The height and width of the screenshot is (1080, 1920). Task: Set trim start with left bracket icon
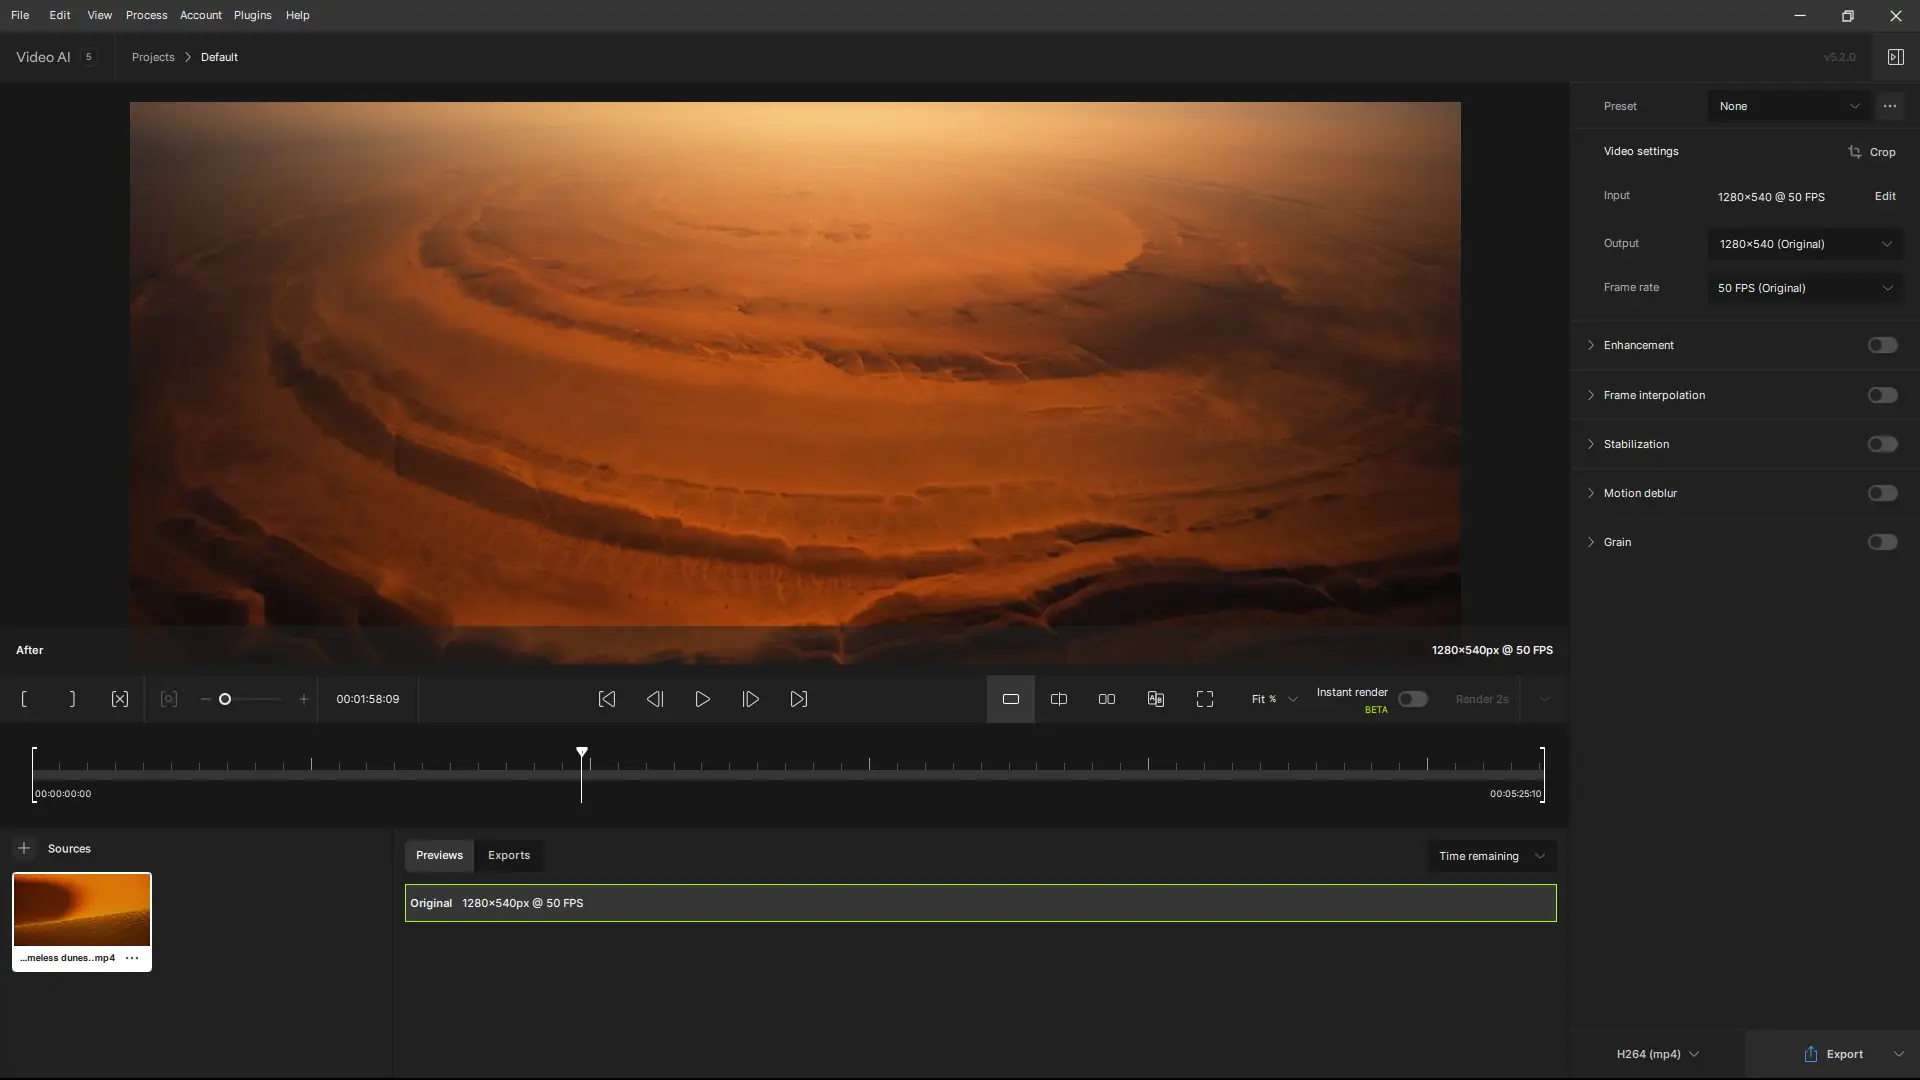click(x=24, y=699)
